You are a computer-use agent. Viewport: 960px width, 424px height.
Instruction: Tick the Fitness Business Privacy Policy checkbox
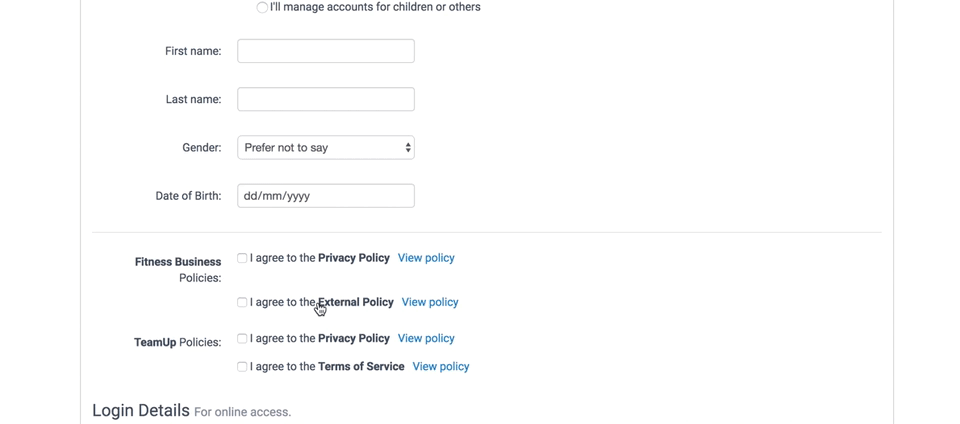(x=242, y=258)
